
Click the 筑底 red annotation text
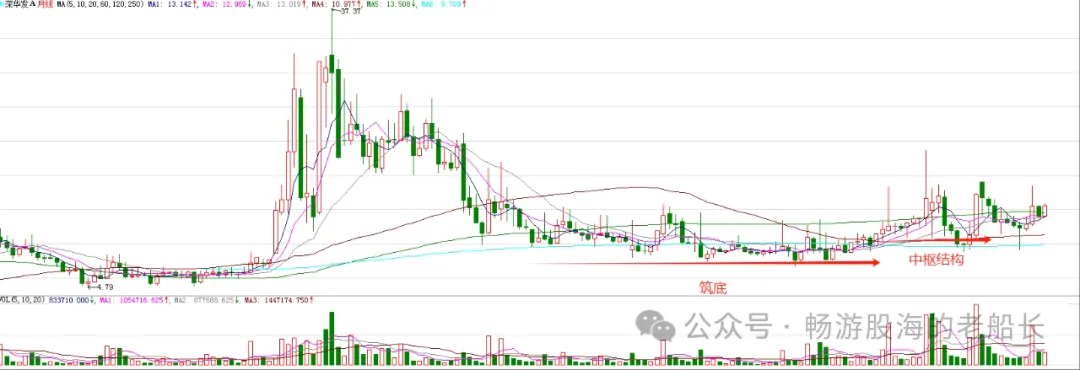(x=713, y=287)
